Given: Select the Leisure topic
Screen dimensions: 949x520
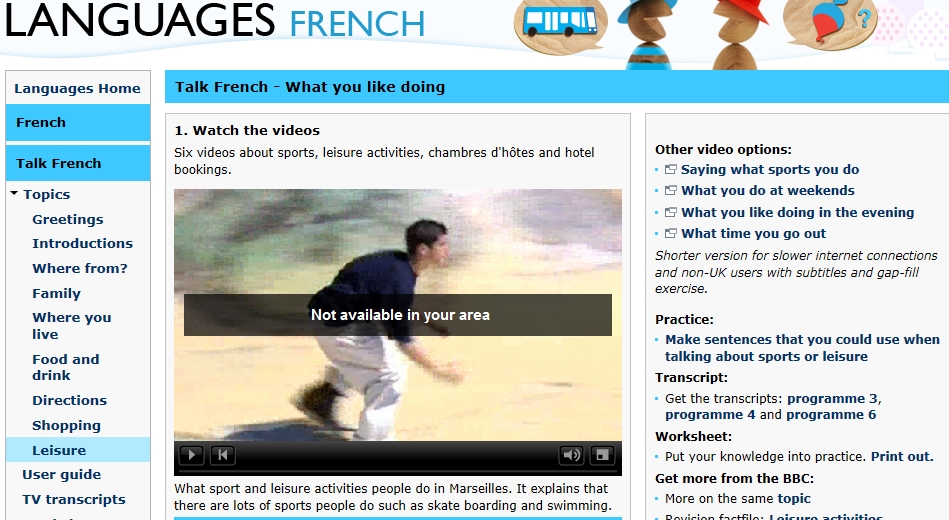Looking at the screenshot, I should point(59,450).
